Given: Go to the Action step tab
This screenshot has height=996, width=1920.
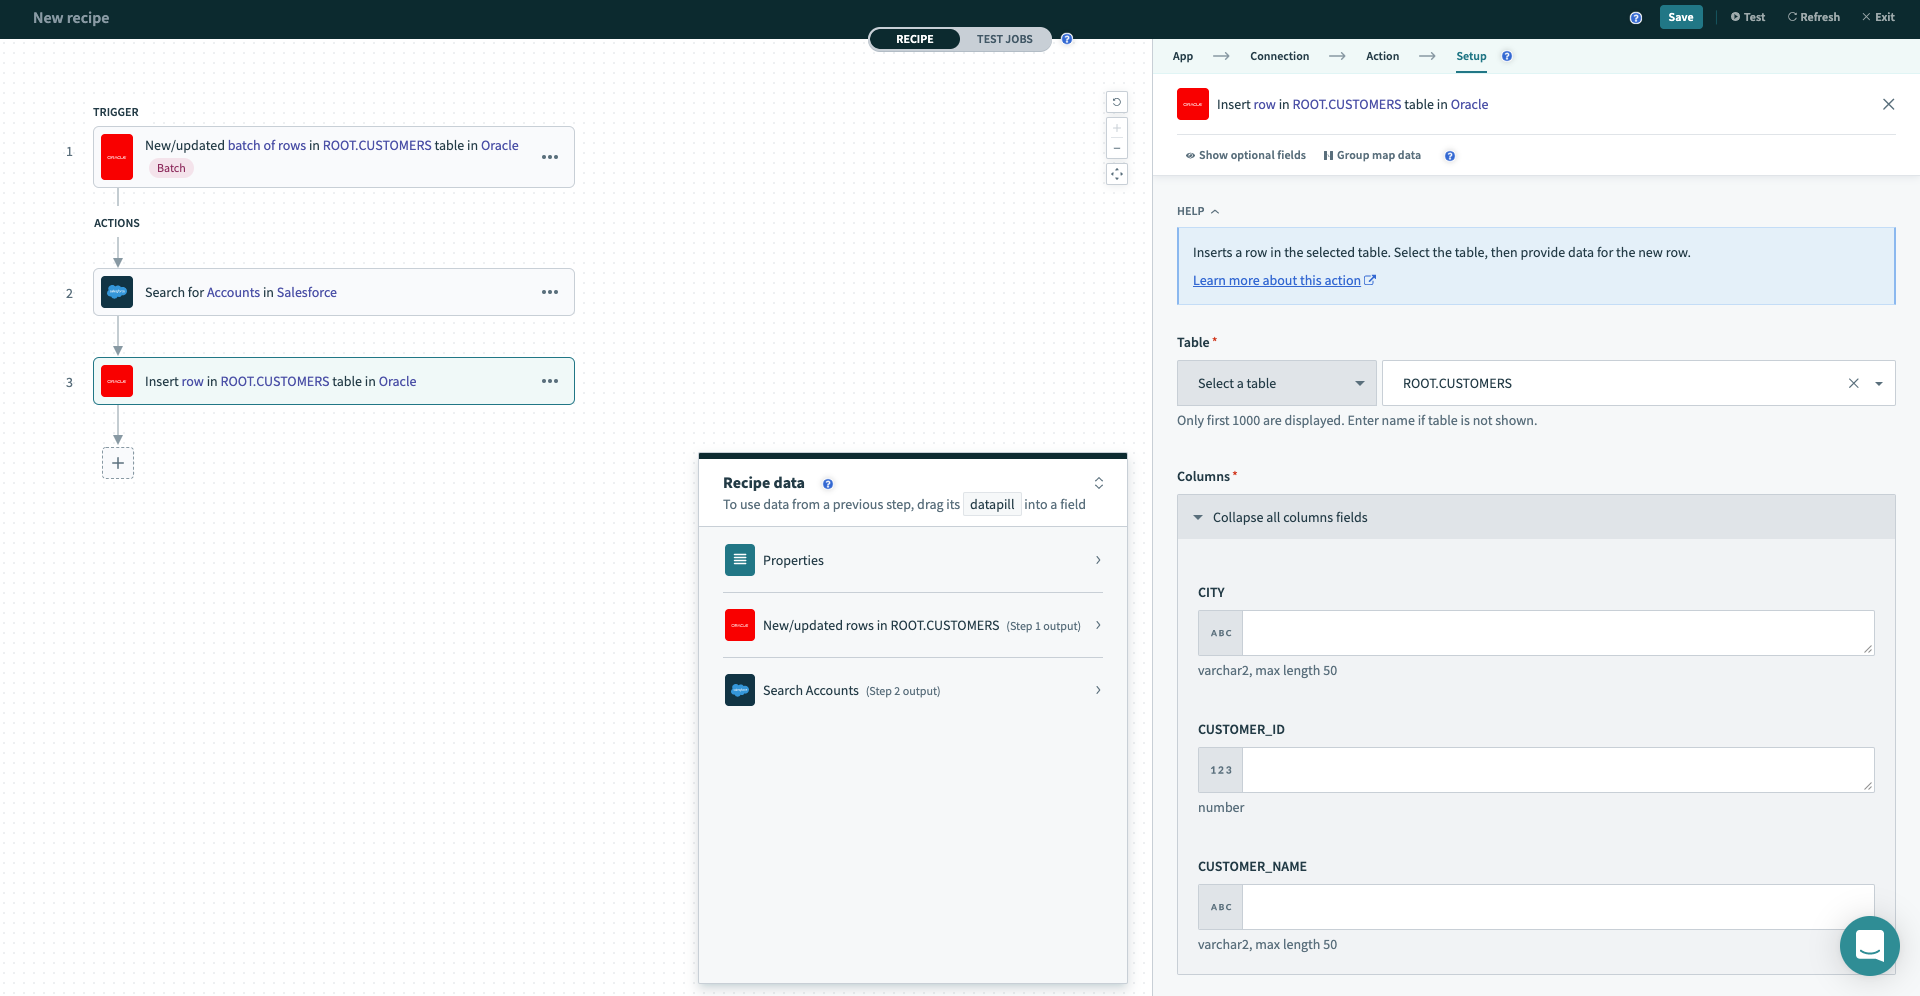Looking at the screenshot, I should click(x=1382, y=56).
